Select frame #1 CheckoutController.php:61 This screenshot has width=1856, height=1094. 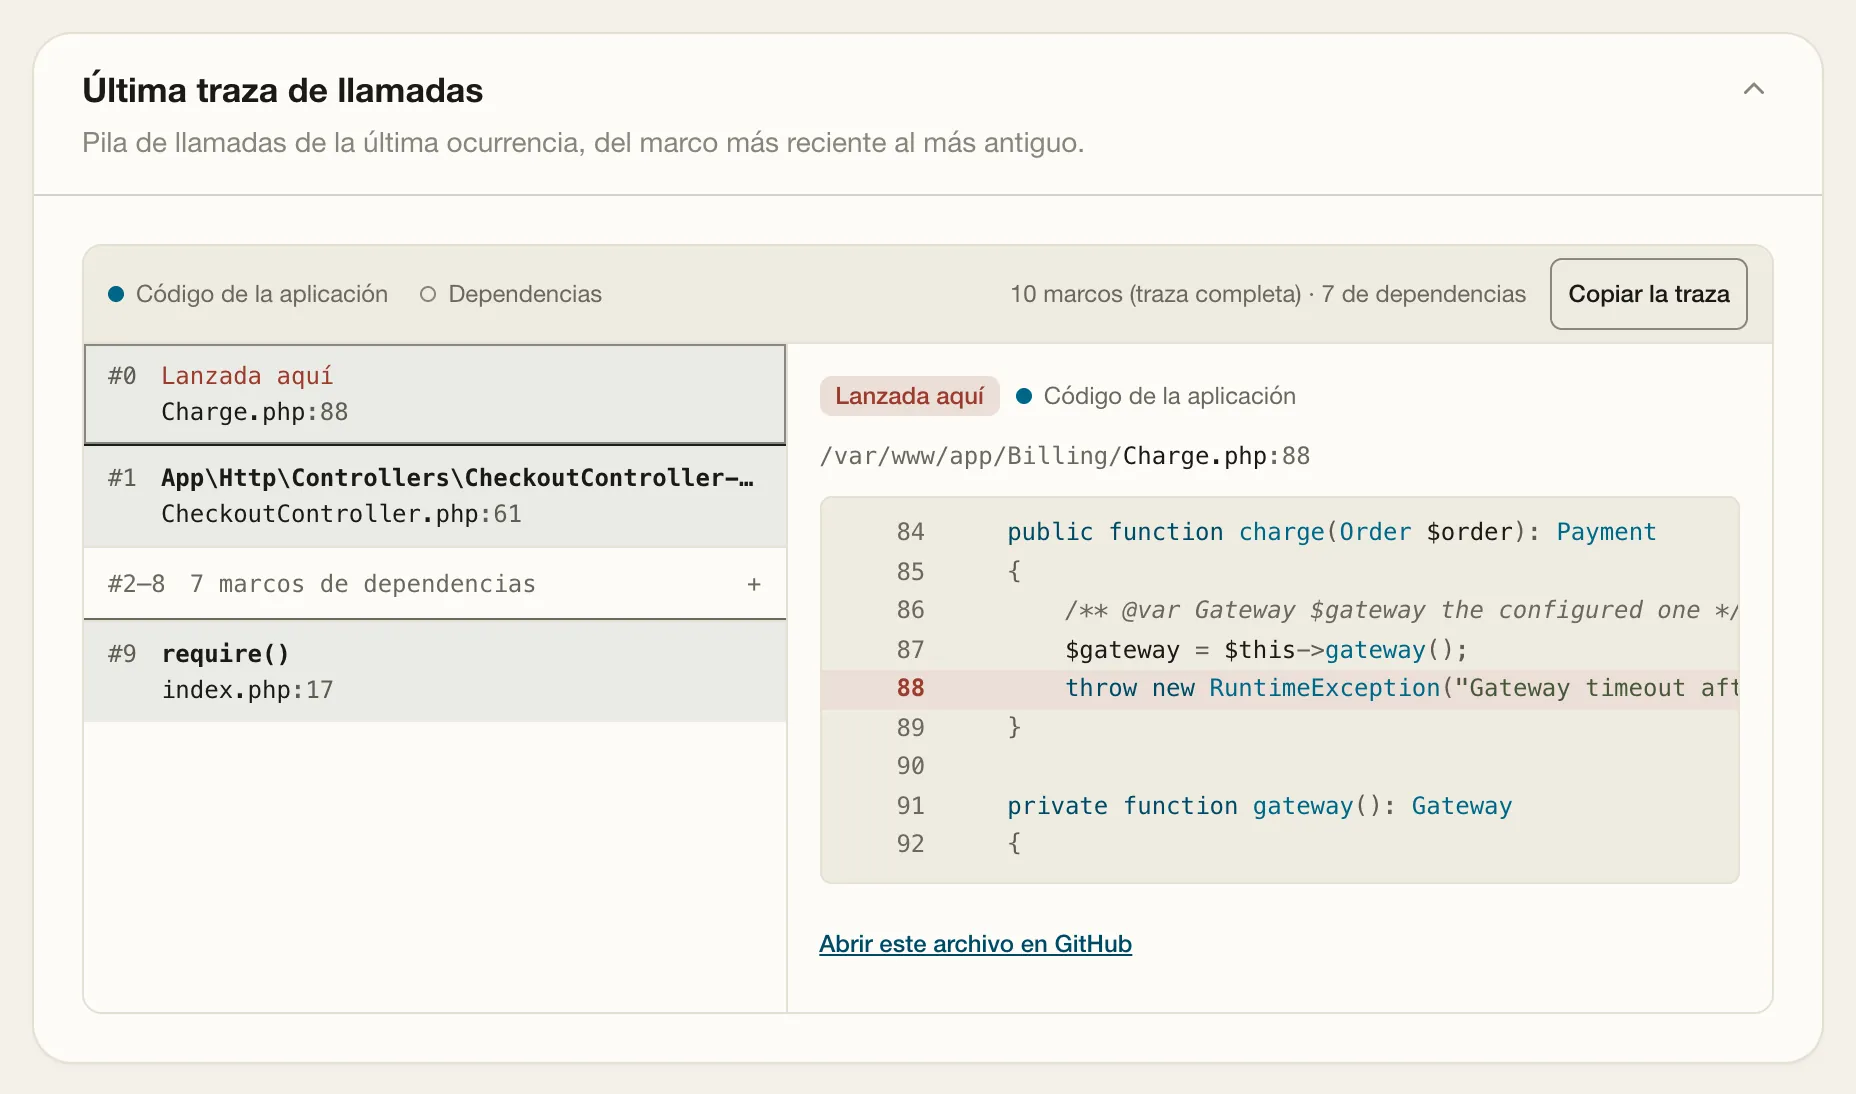[435, 496]
